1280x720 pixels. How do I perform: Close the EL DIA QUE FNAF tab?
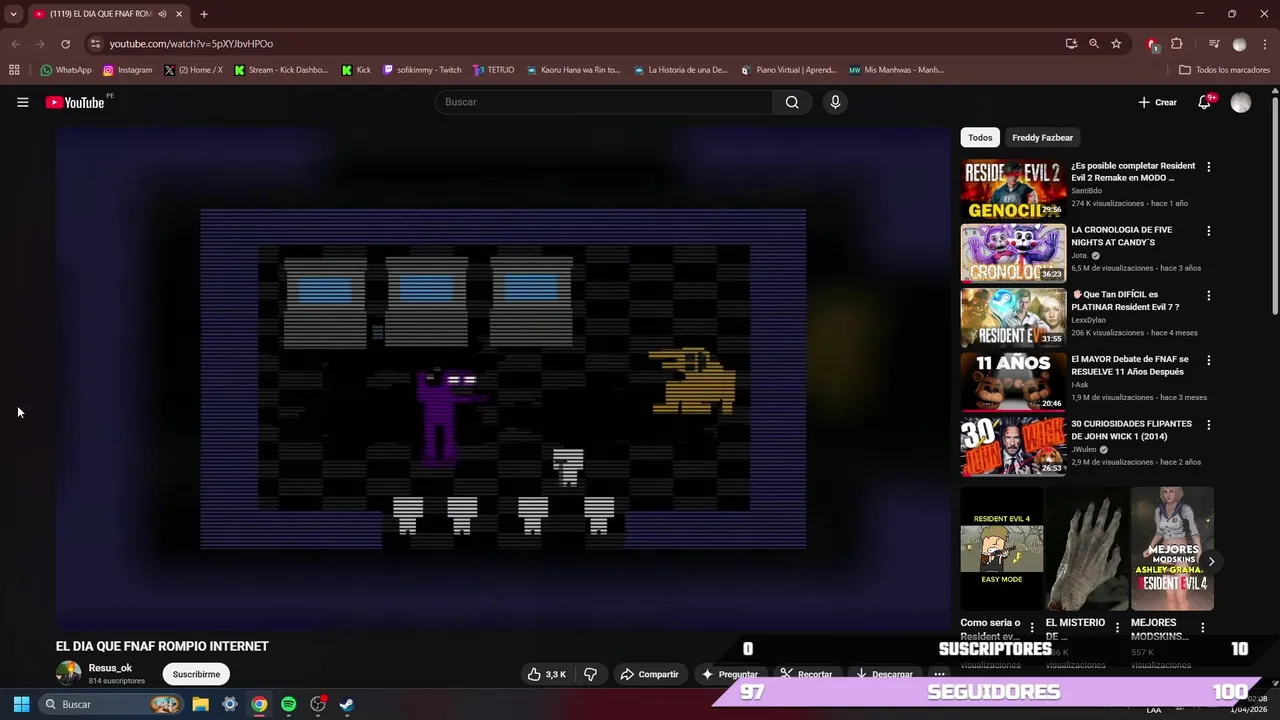[x=179, y=14]
